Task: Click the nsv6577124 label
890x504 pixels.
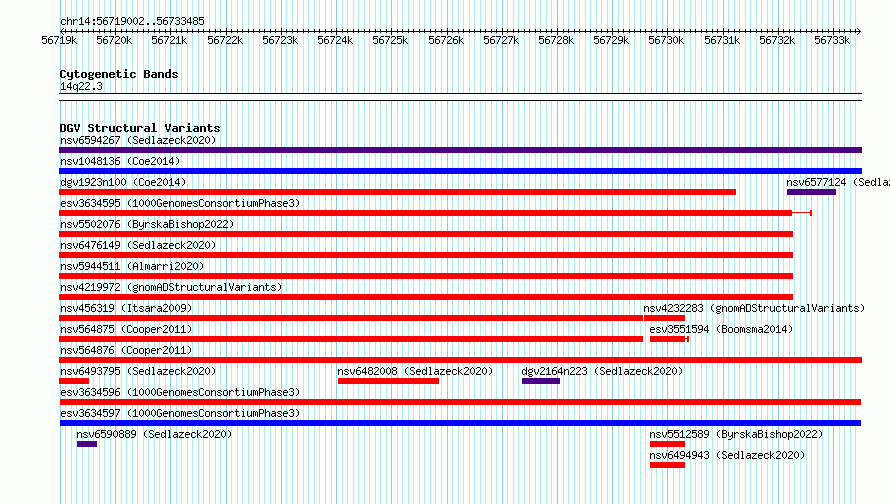Action: pyautogui.click(x=838, y=182)
